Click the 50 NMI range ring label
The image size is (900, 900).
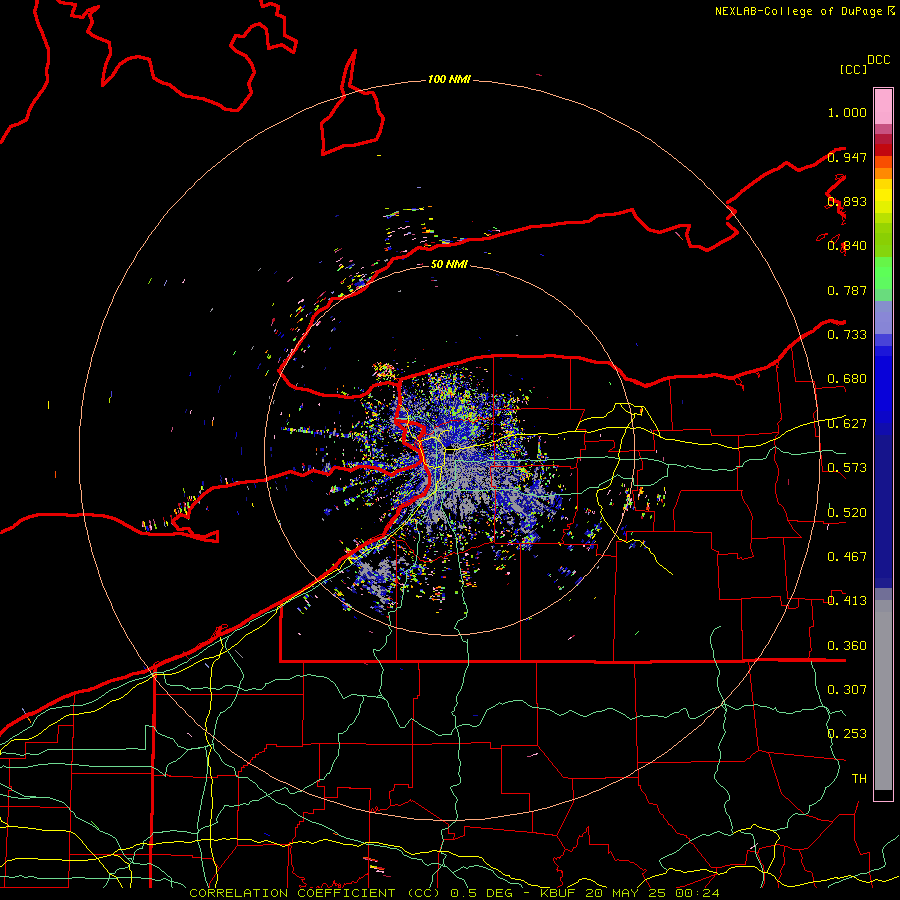point(449,264)
